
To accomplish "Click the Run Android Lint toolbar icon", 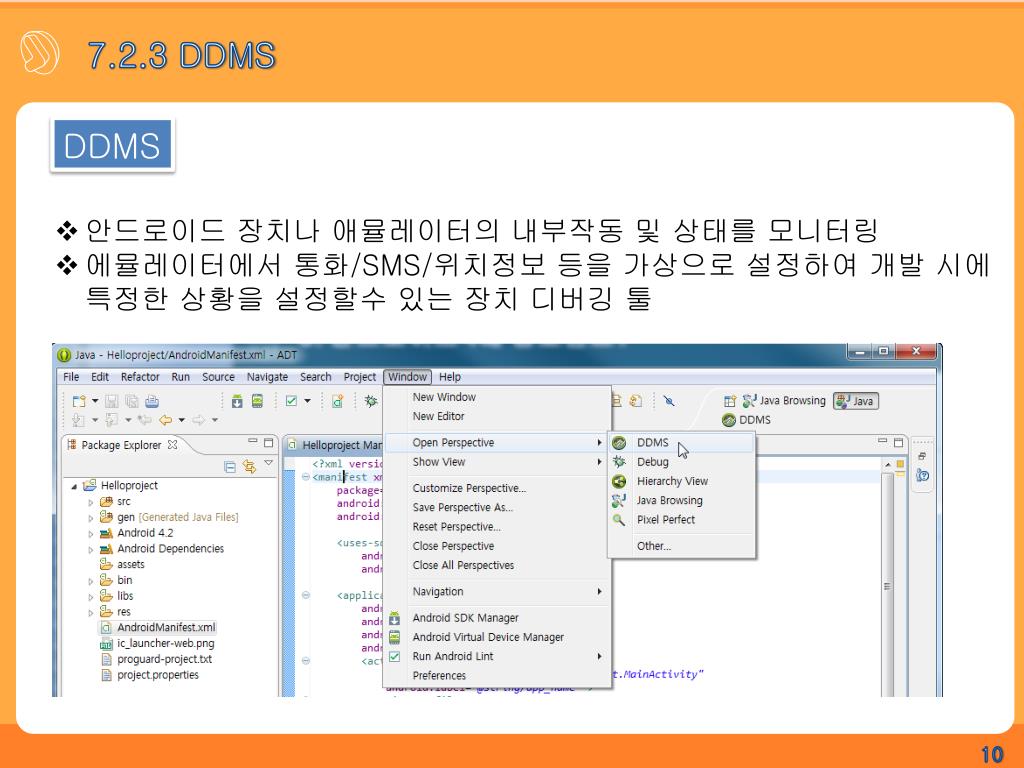I will point(291,401).
